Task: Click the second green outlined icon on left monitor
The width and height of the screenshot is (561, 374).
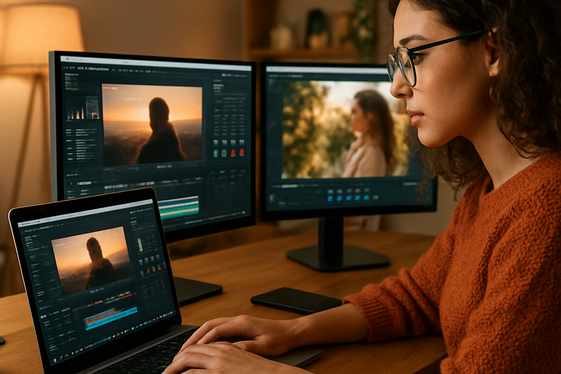Action: pos(224,154)
